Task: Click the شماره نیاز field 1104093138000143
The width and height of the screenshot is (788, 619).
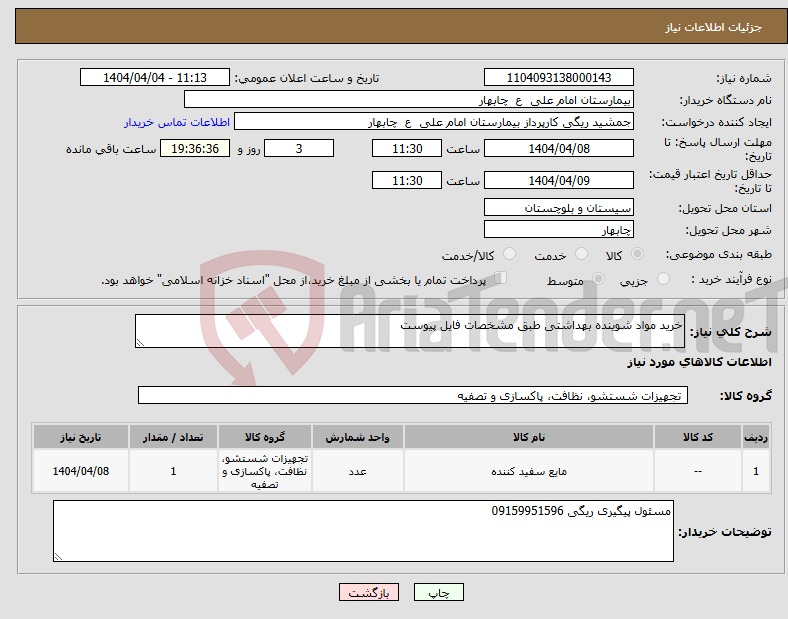Action: (x=559, y=77)
